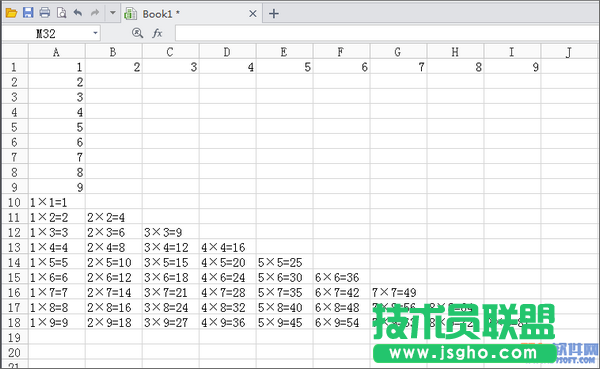The height and width of the screenshot is (369, 600).
Task: Select column F header
Action: point(341,52)
